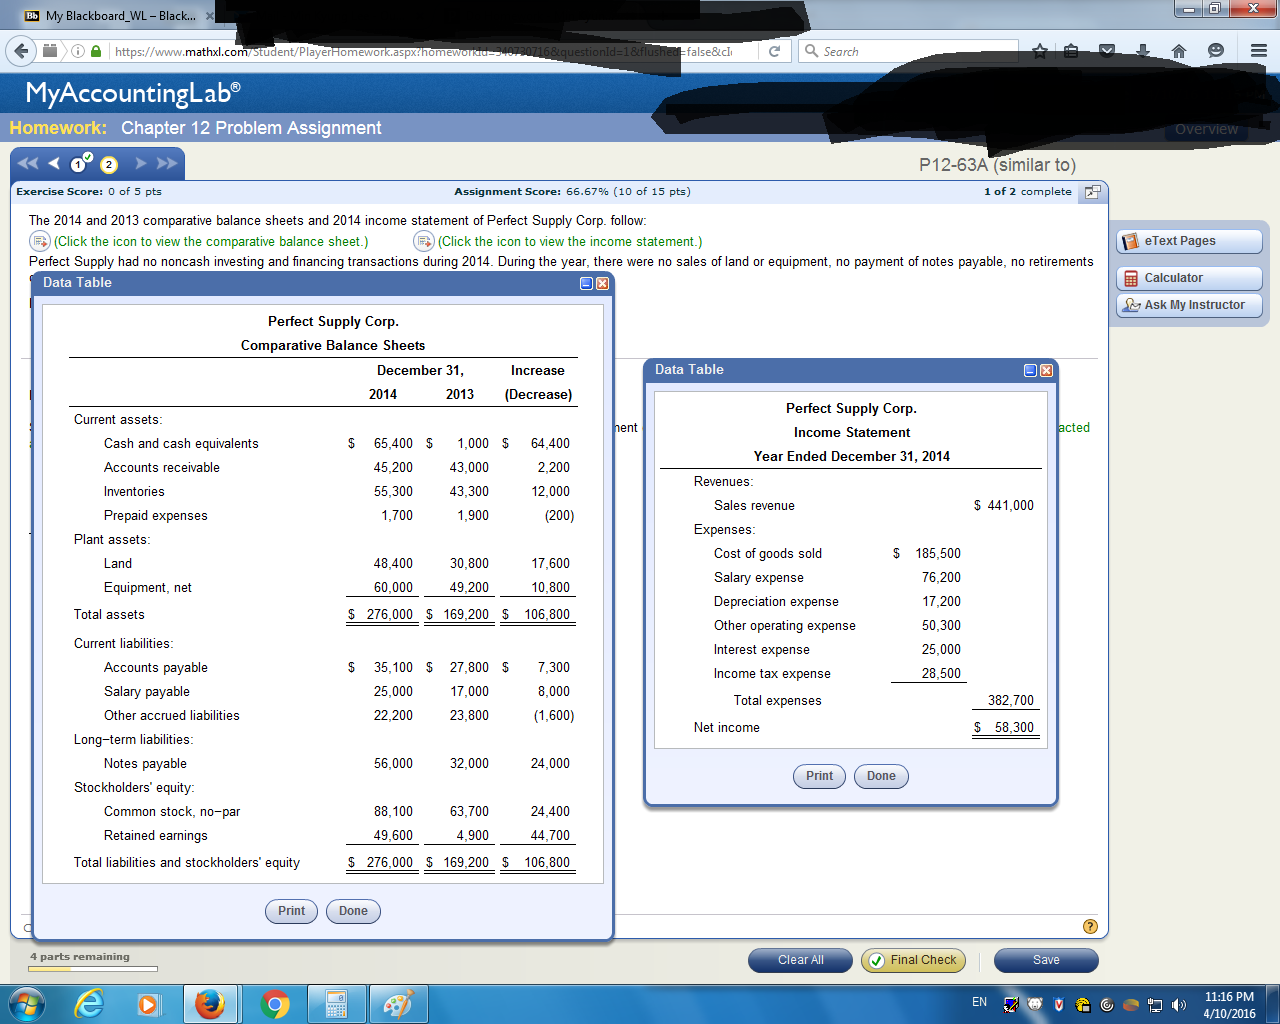Open Firefox from the taskbar

(210, 1004)
